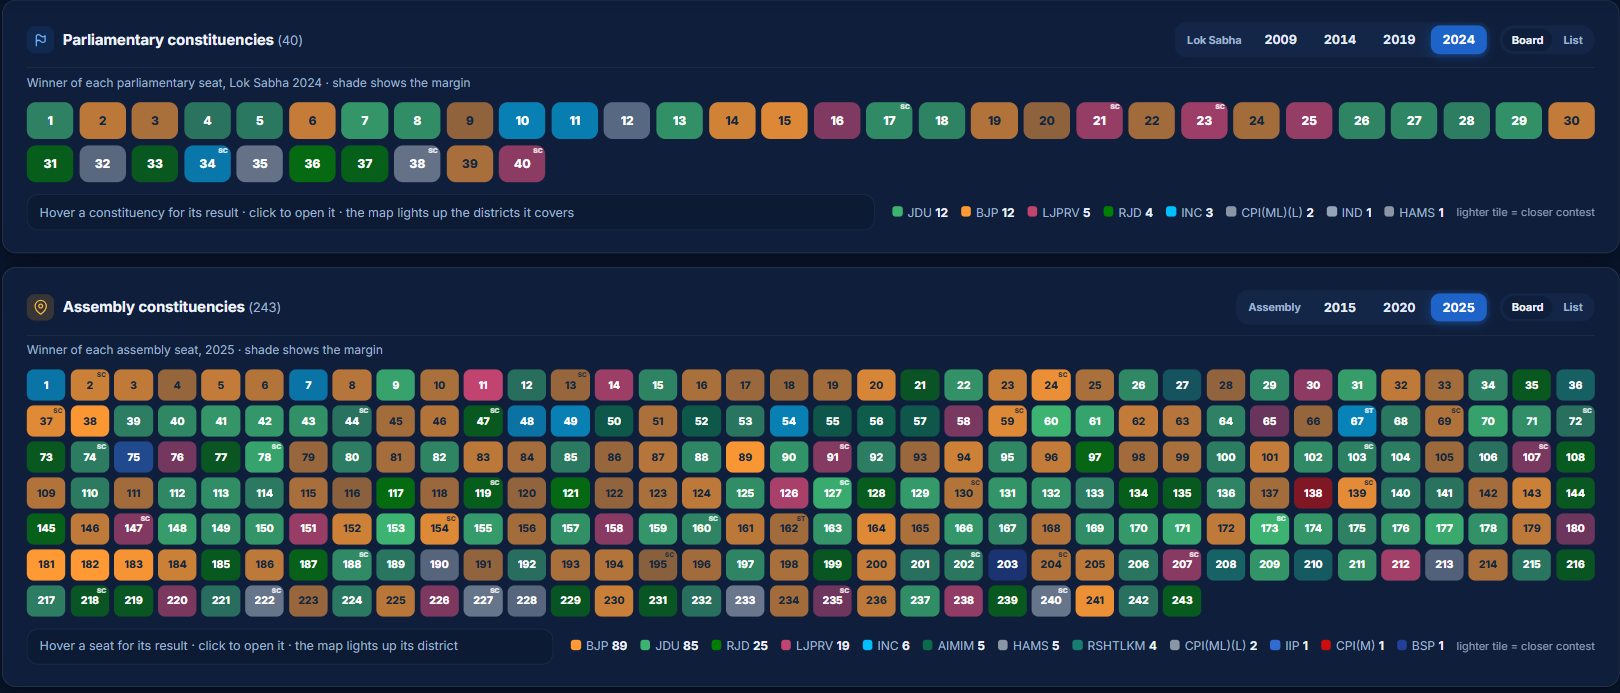The image size is (1620, 693).
Task: Click the 'Hover a constituency for its result' hint
Action: (x=450, y=212)
